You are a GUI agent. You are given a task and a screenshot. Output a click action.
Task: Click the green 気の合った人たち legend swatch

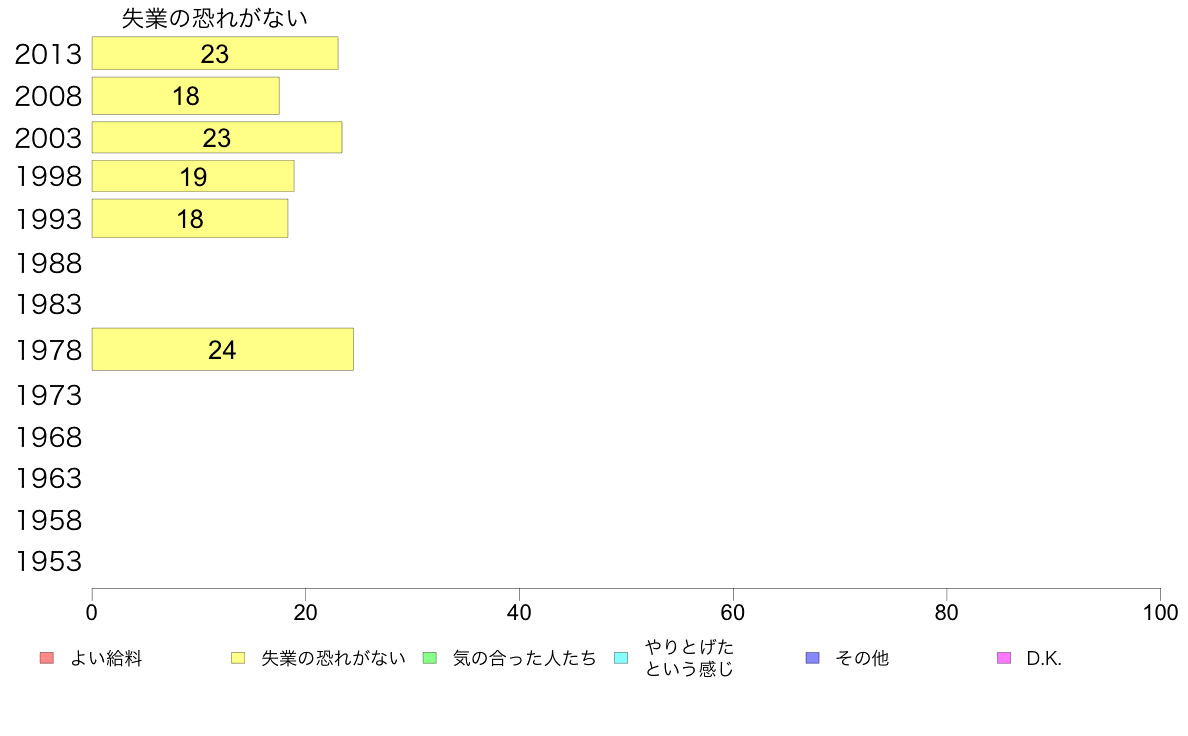pos(430,658)
